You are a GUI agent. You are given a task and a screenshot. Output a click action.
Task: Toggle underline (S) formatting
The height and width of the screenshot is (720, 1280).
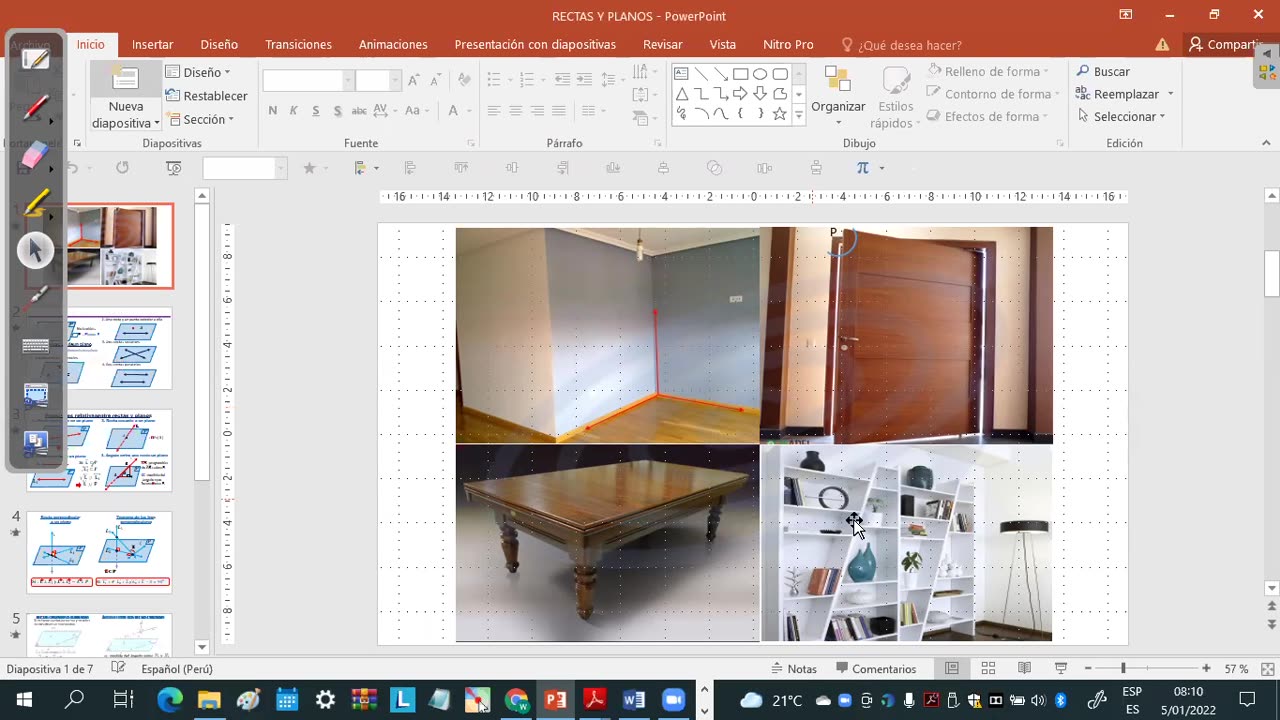click(316, 111)
